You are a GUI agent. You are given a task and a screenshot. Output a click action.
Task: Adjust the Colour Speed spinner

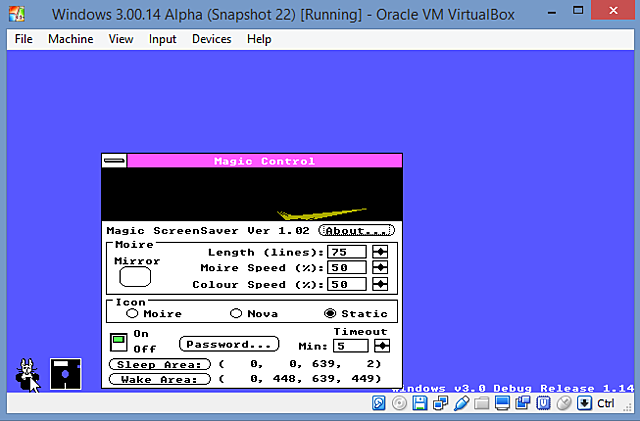[380, 284]
